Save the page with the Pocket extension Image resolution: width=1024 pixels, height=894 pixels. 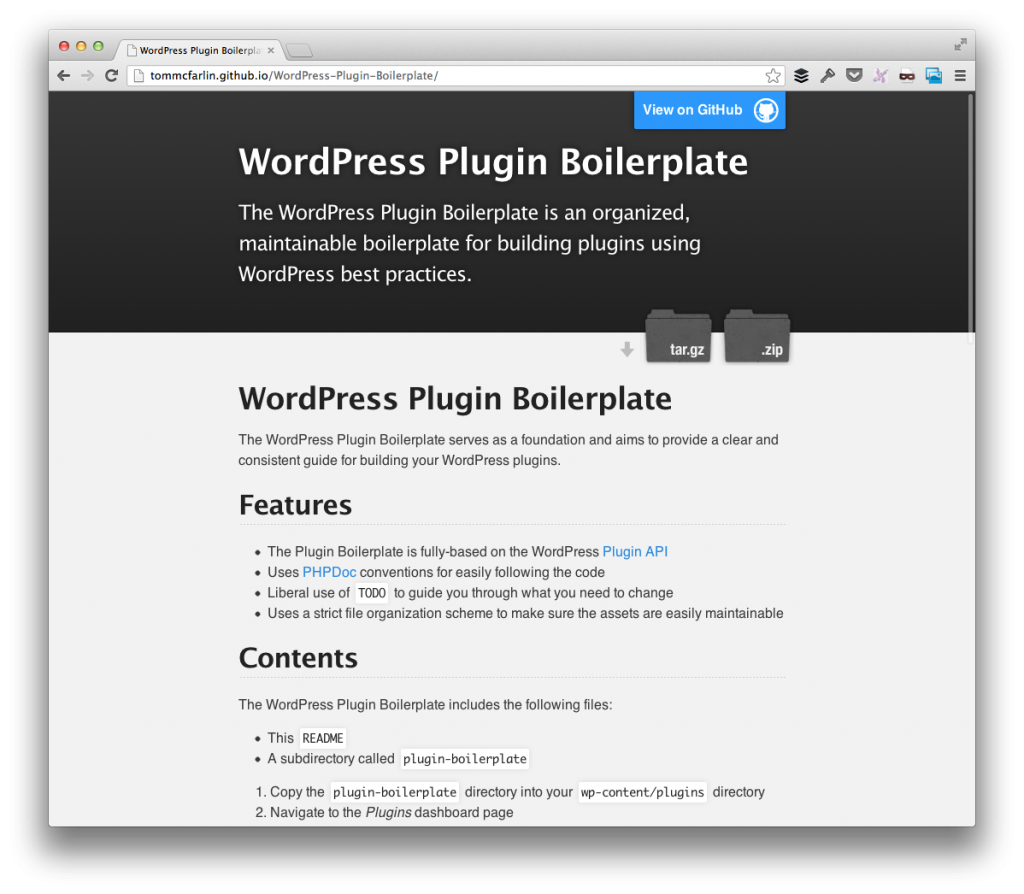[x=854, y=76]
